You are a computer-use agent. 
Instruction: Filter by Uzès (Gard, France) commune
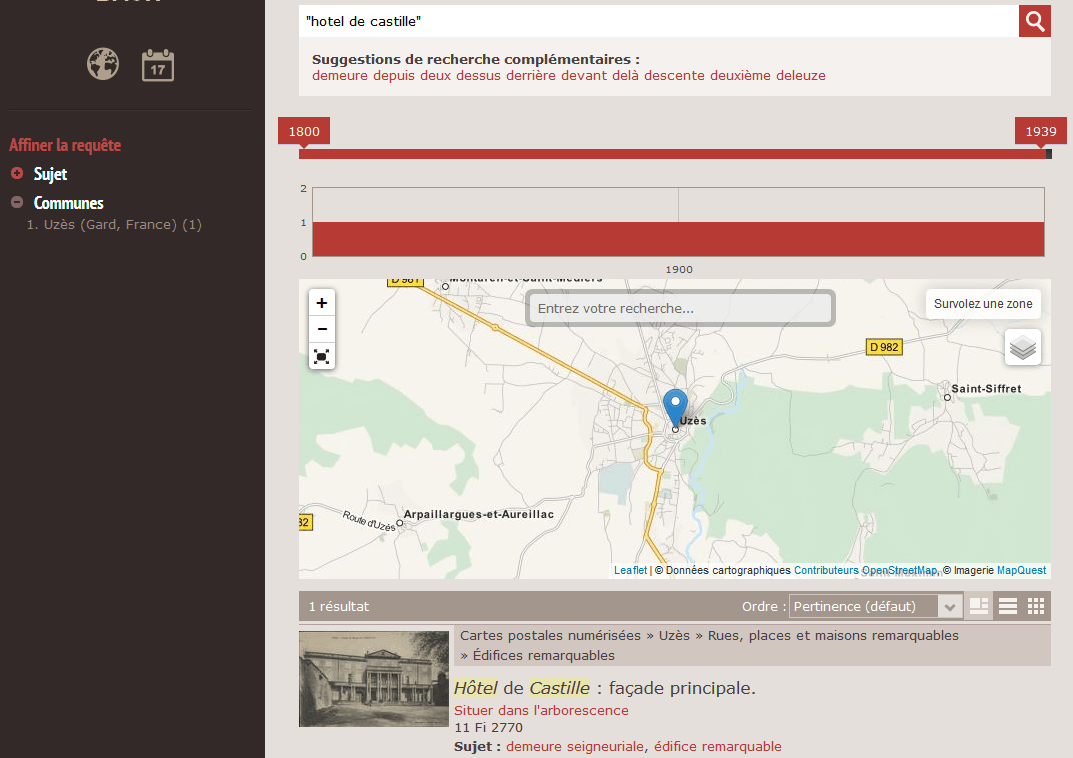[114, 225]
